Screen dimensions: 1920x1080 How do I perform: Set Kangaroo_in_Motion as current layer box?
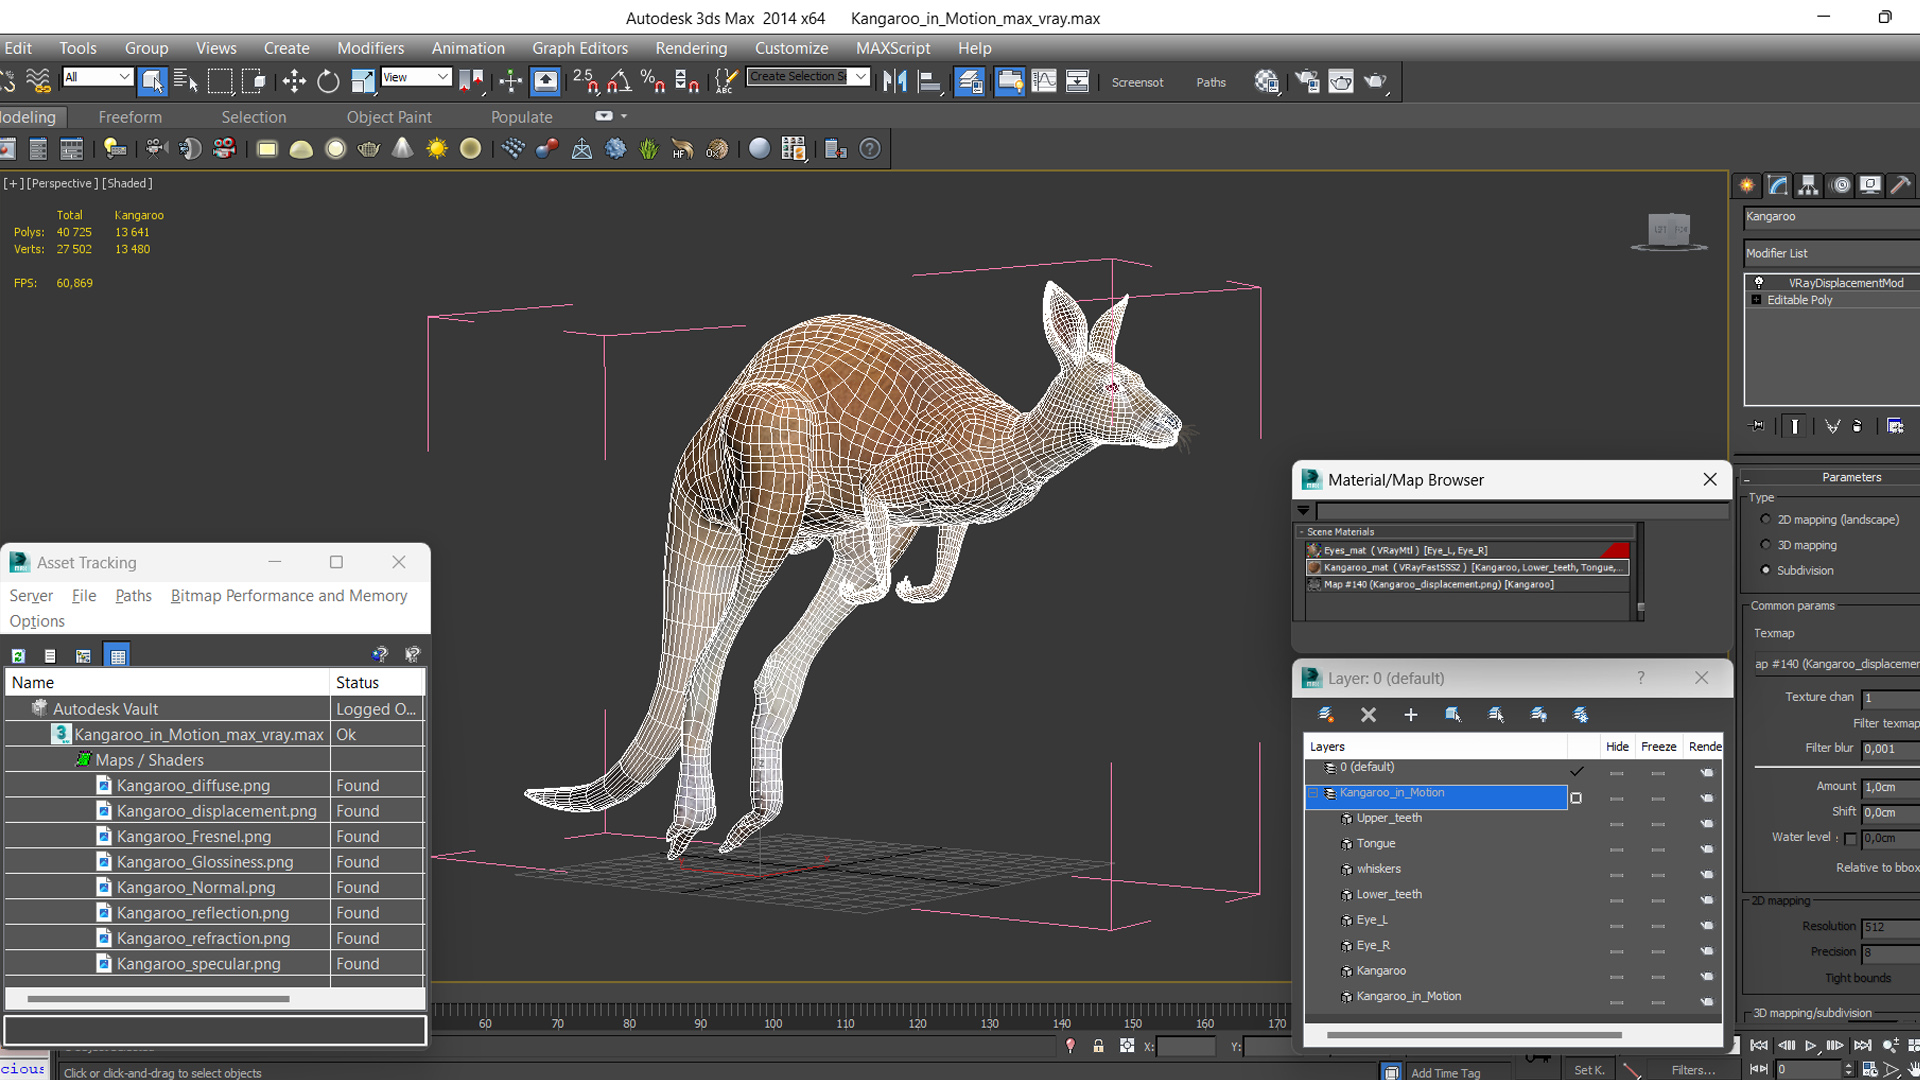pos(1576,798)
